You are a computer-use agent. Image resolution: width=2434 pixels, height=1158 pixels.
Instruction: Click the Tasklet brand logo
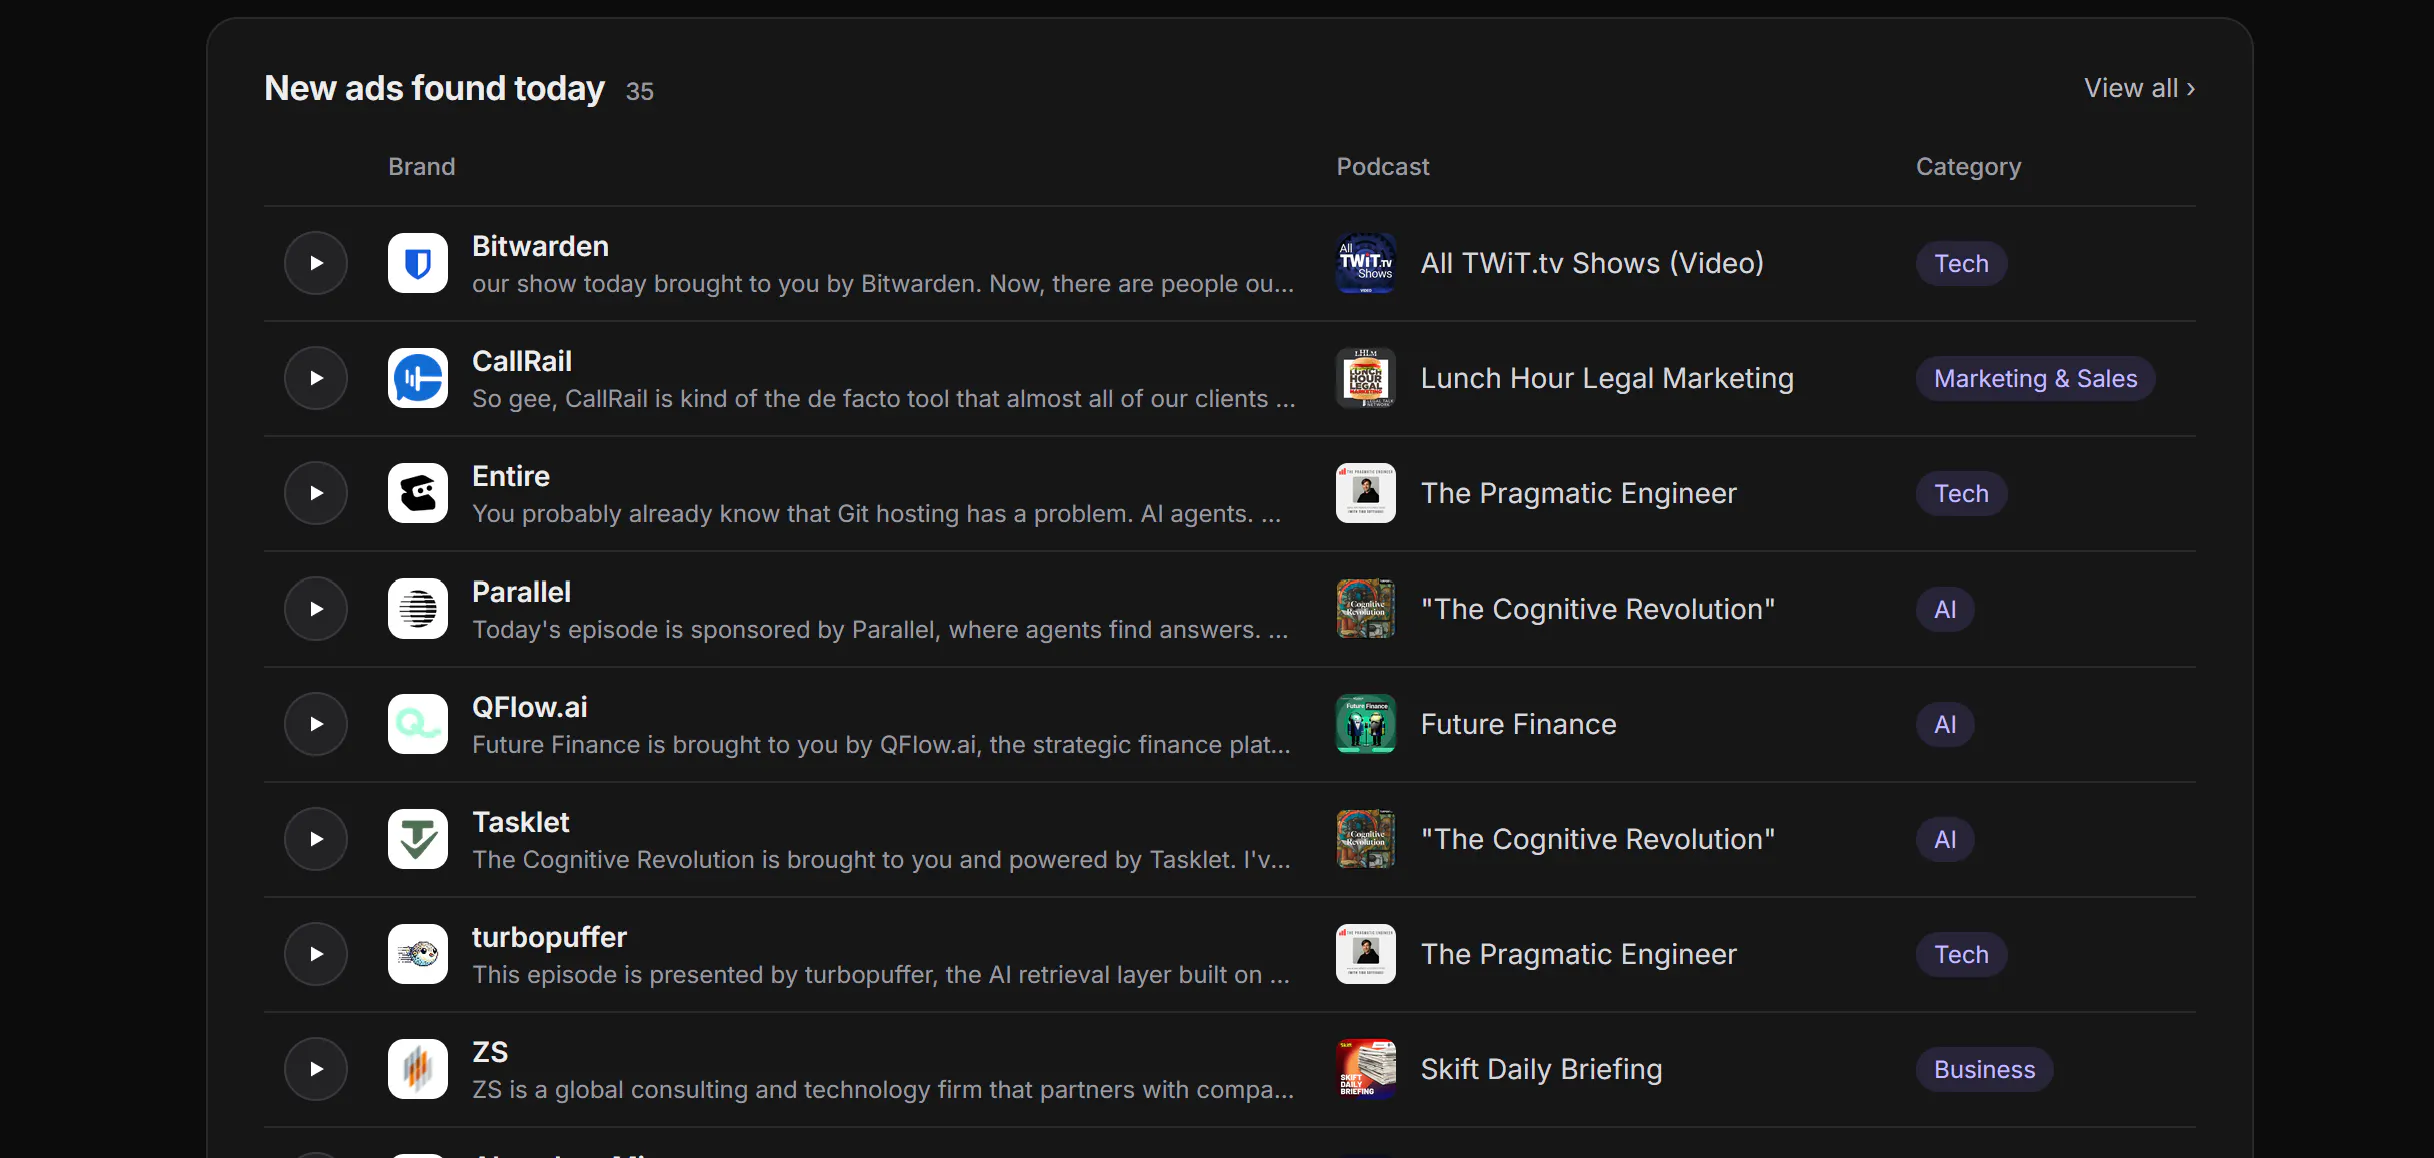coord(418,839)
